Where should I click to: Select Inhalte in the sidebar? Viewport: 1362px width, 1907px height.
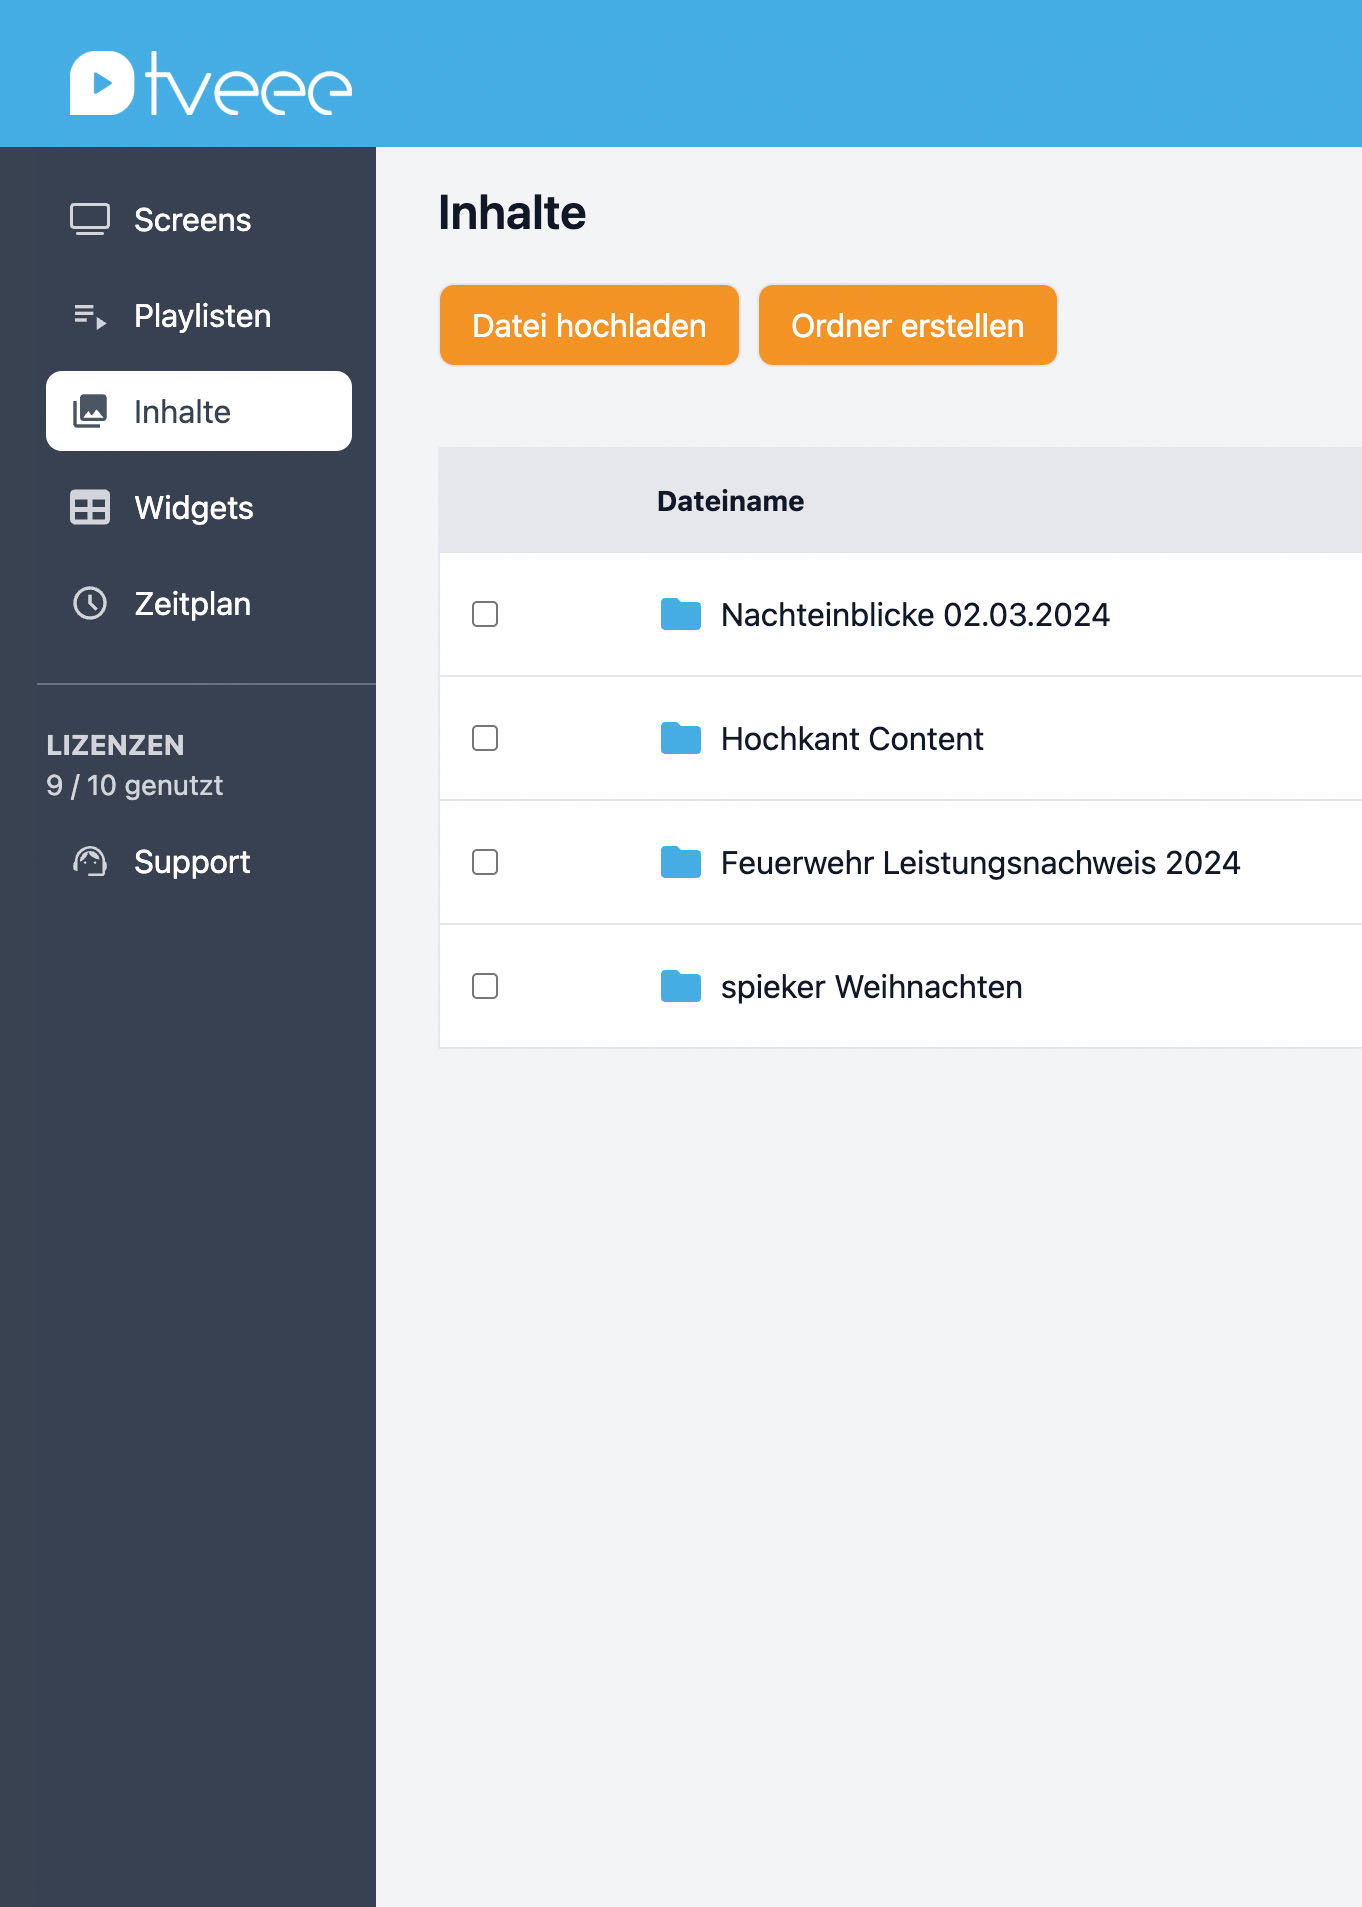(199, 411)
